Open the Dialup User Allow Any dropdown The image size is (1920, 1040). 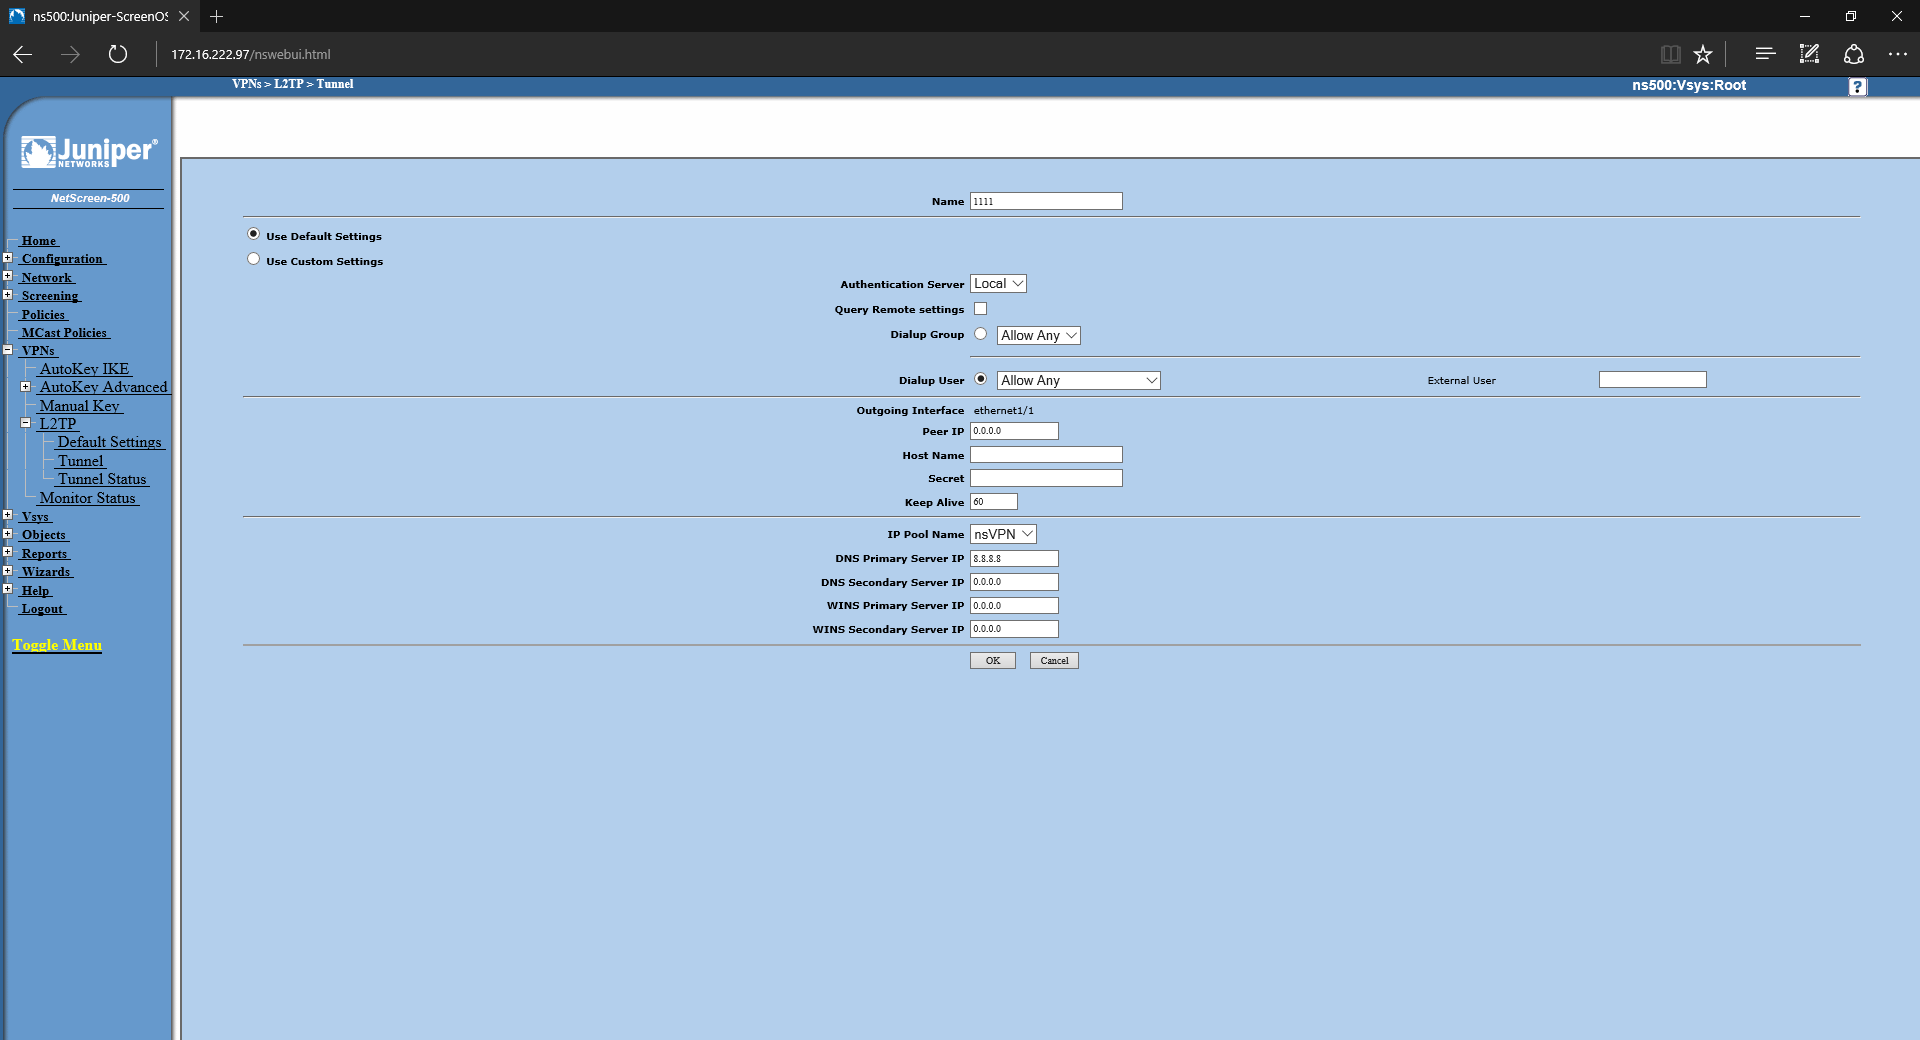tap(1078, 381)
